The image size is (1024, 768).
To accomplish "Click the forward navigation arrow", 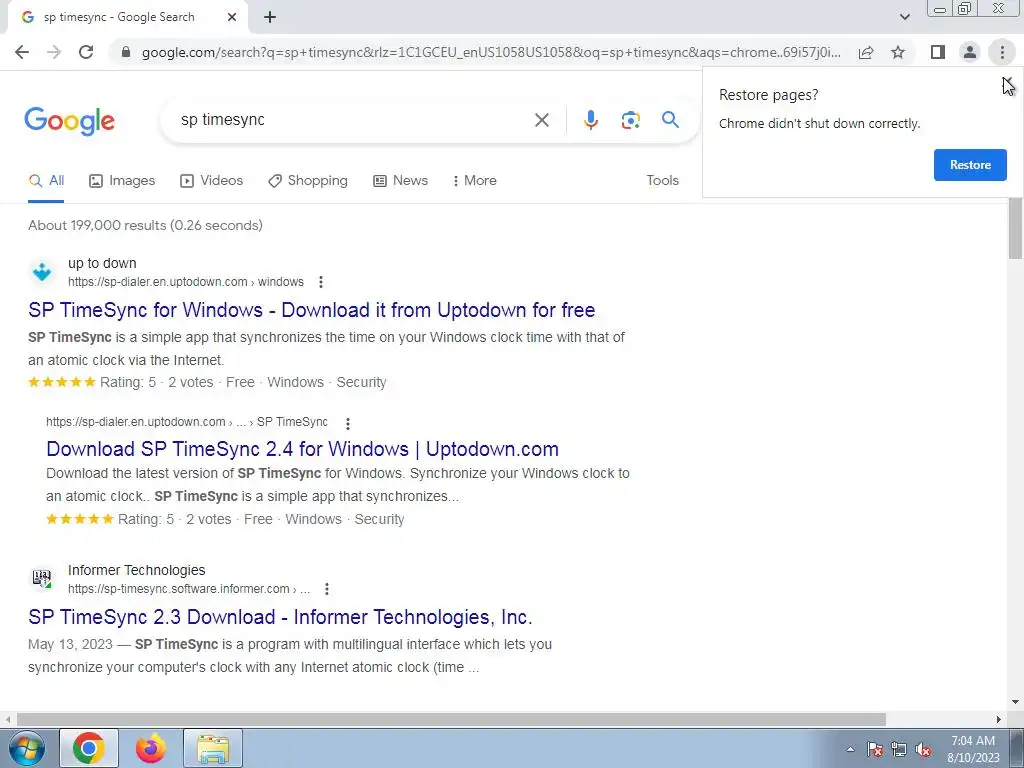I will (x=54, y=52).
